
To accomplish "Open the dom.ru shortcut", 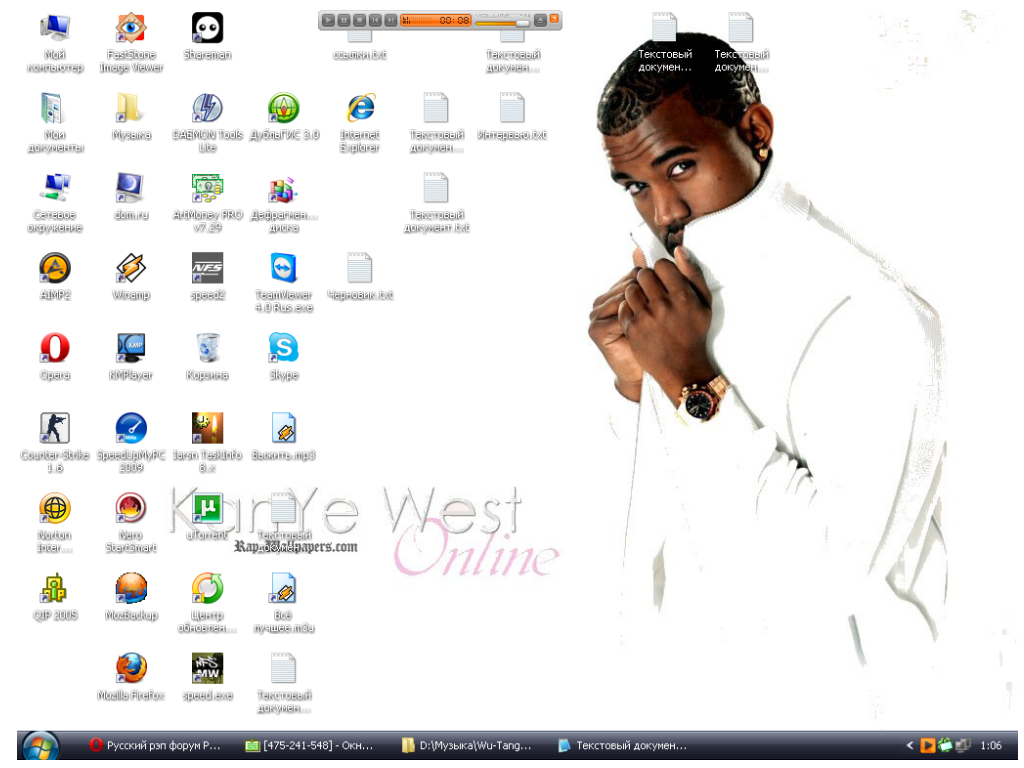I will pos(131,197).
